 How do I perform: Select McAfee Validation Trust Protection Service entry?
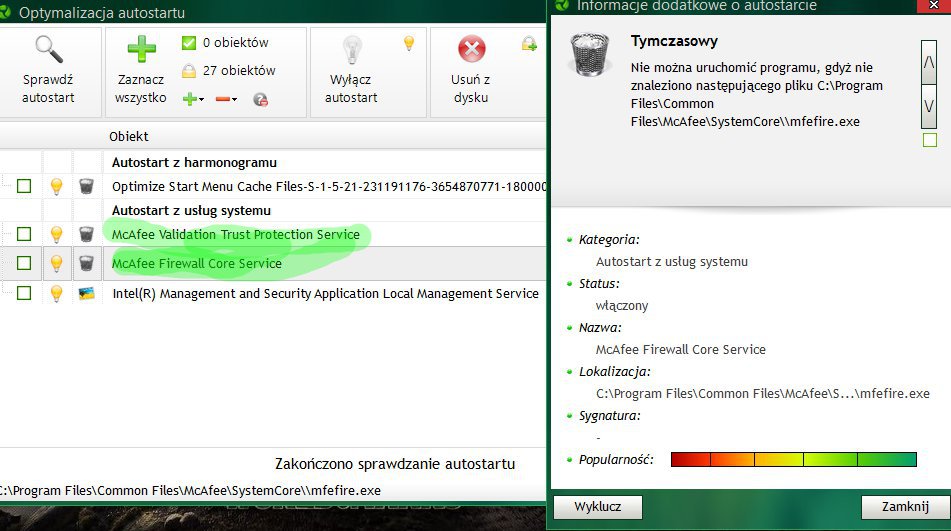pos(235,235)
